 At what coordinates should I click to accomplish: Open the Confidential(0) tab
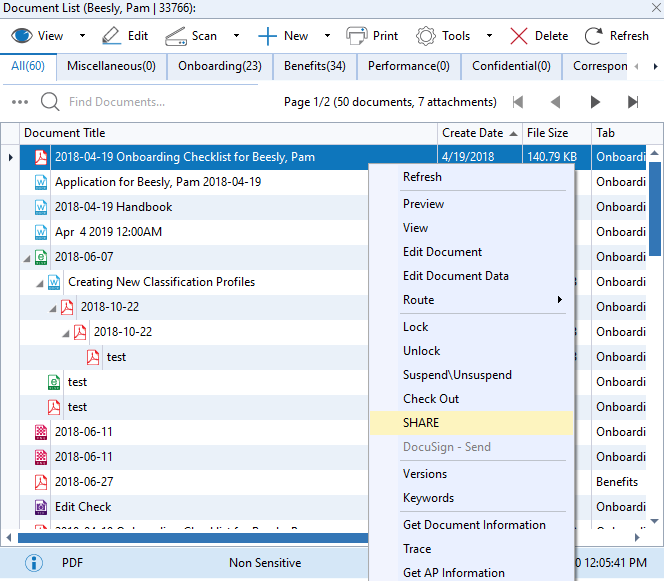[x=511, y=66]
